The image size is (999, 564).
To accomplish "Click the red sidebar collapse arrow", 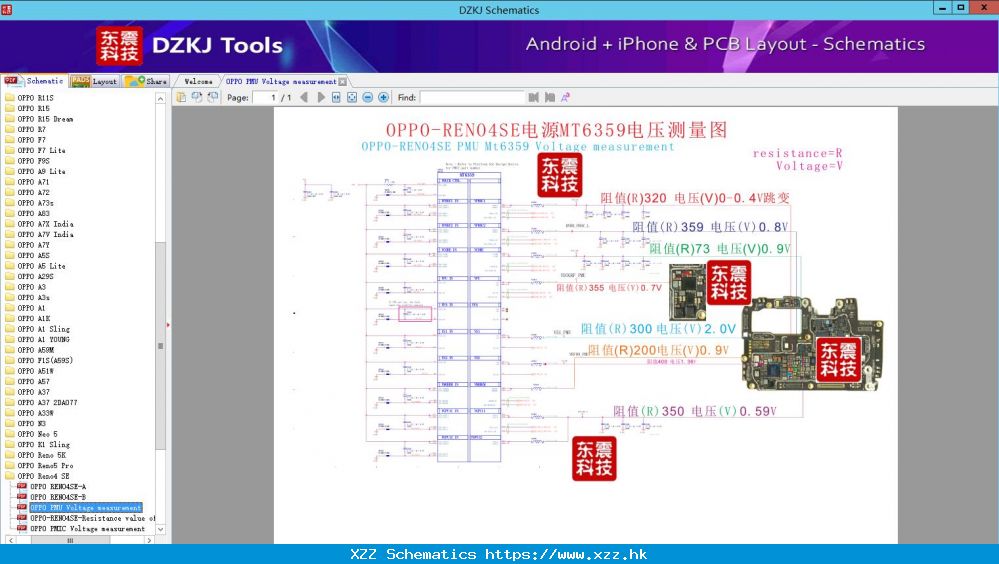I will click(168, 325).
